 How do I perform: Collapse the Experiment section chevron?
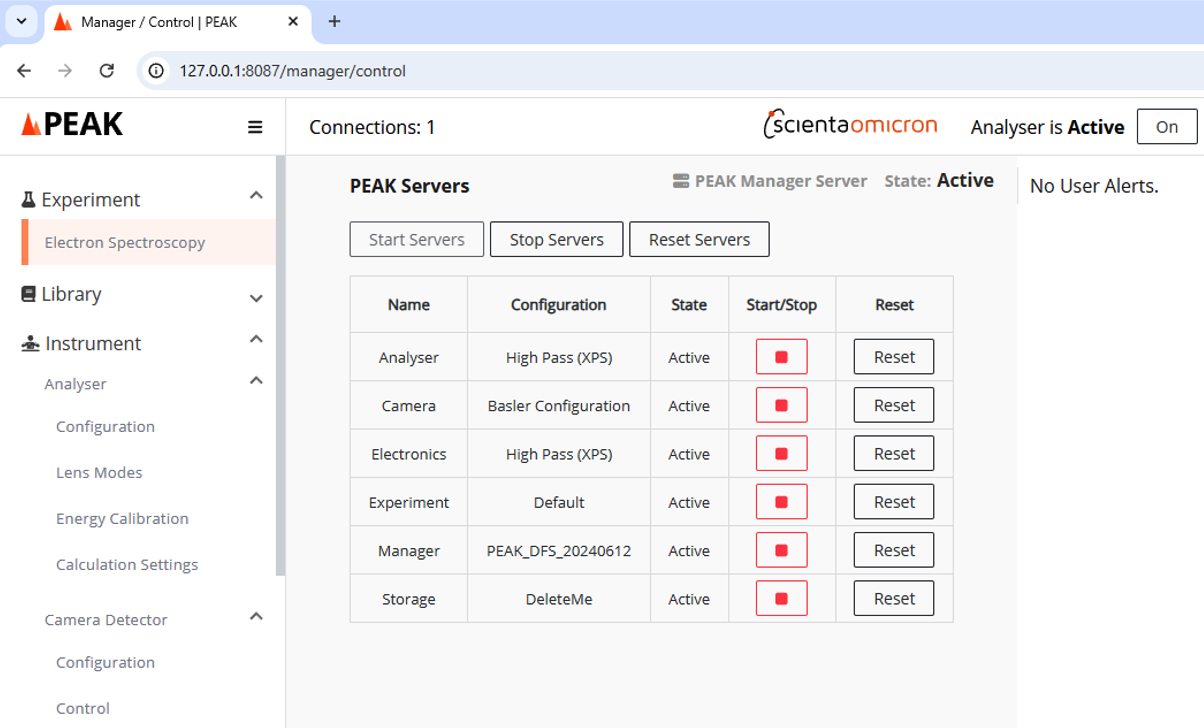(x=256, y=196)
